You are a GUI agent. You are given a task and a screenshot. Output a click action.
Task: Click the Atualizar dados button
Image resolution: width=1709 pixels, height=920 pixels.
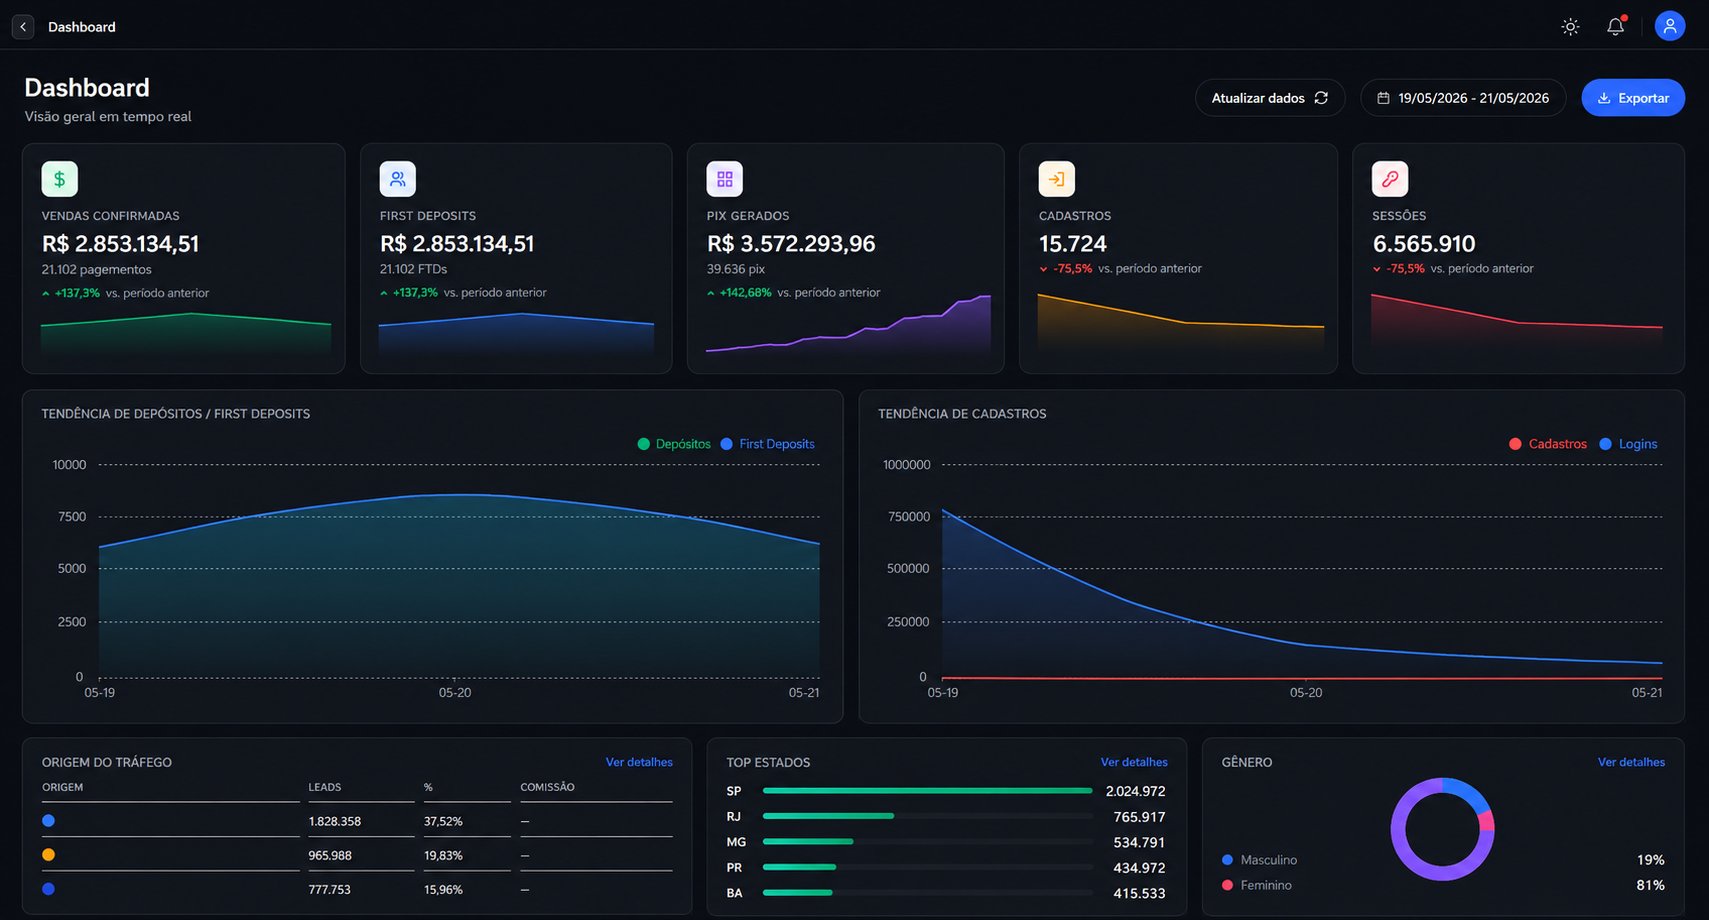coord(1270,98)
